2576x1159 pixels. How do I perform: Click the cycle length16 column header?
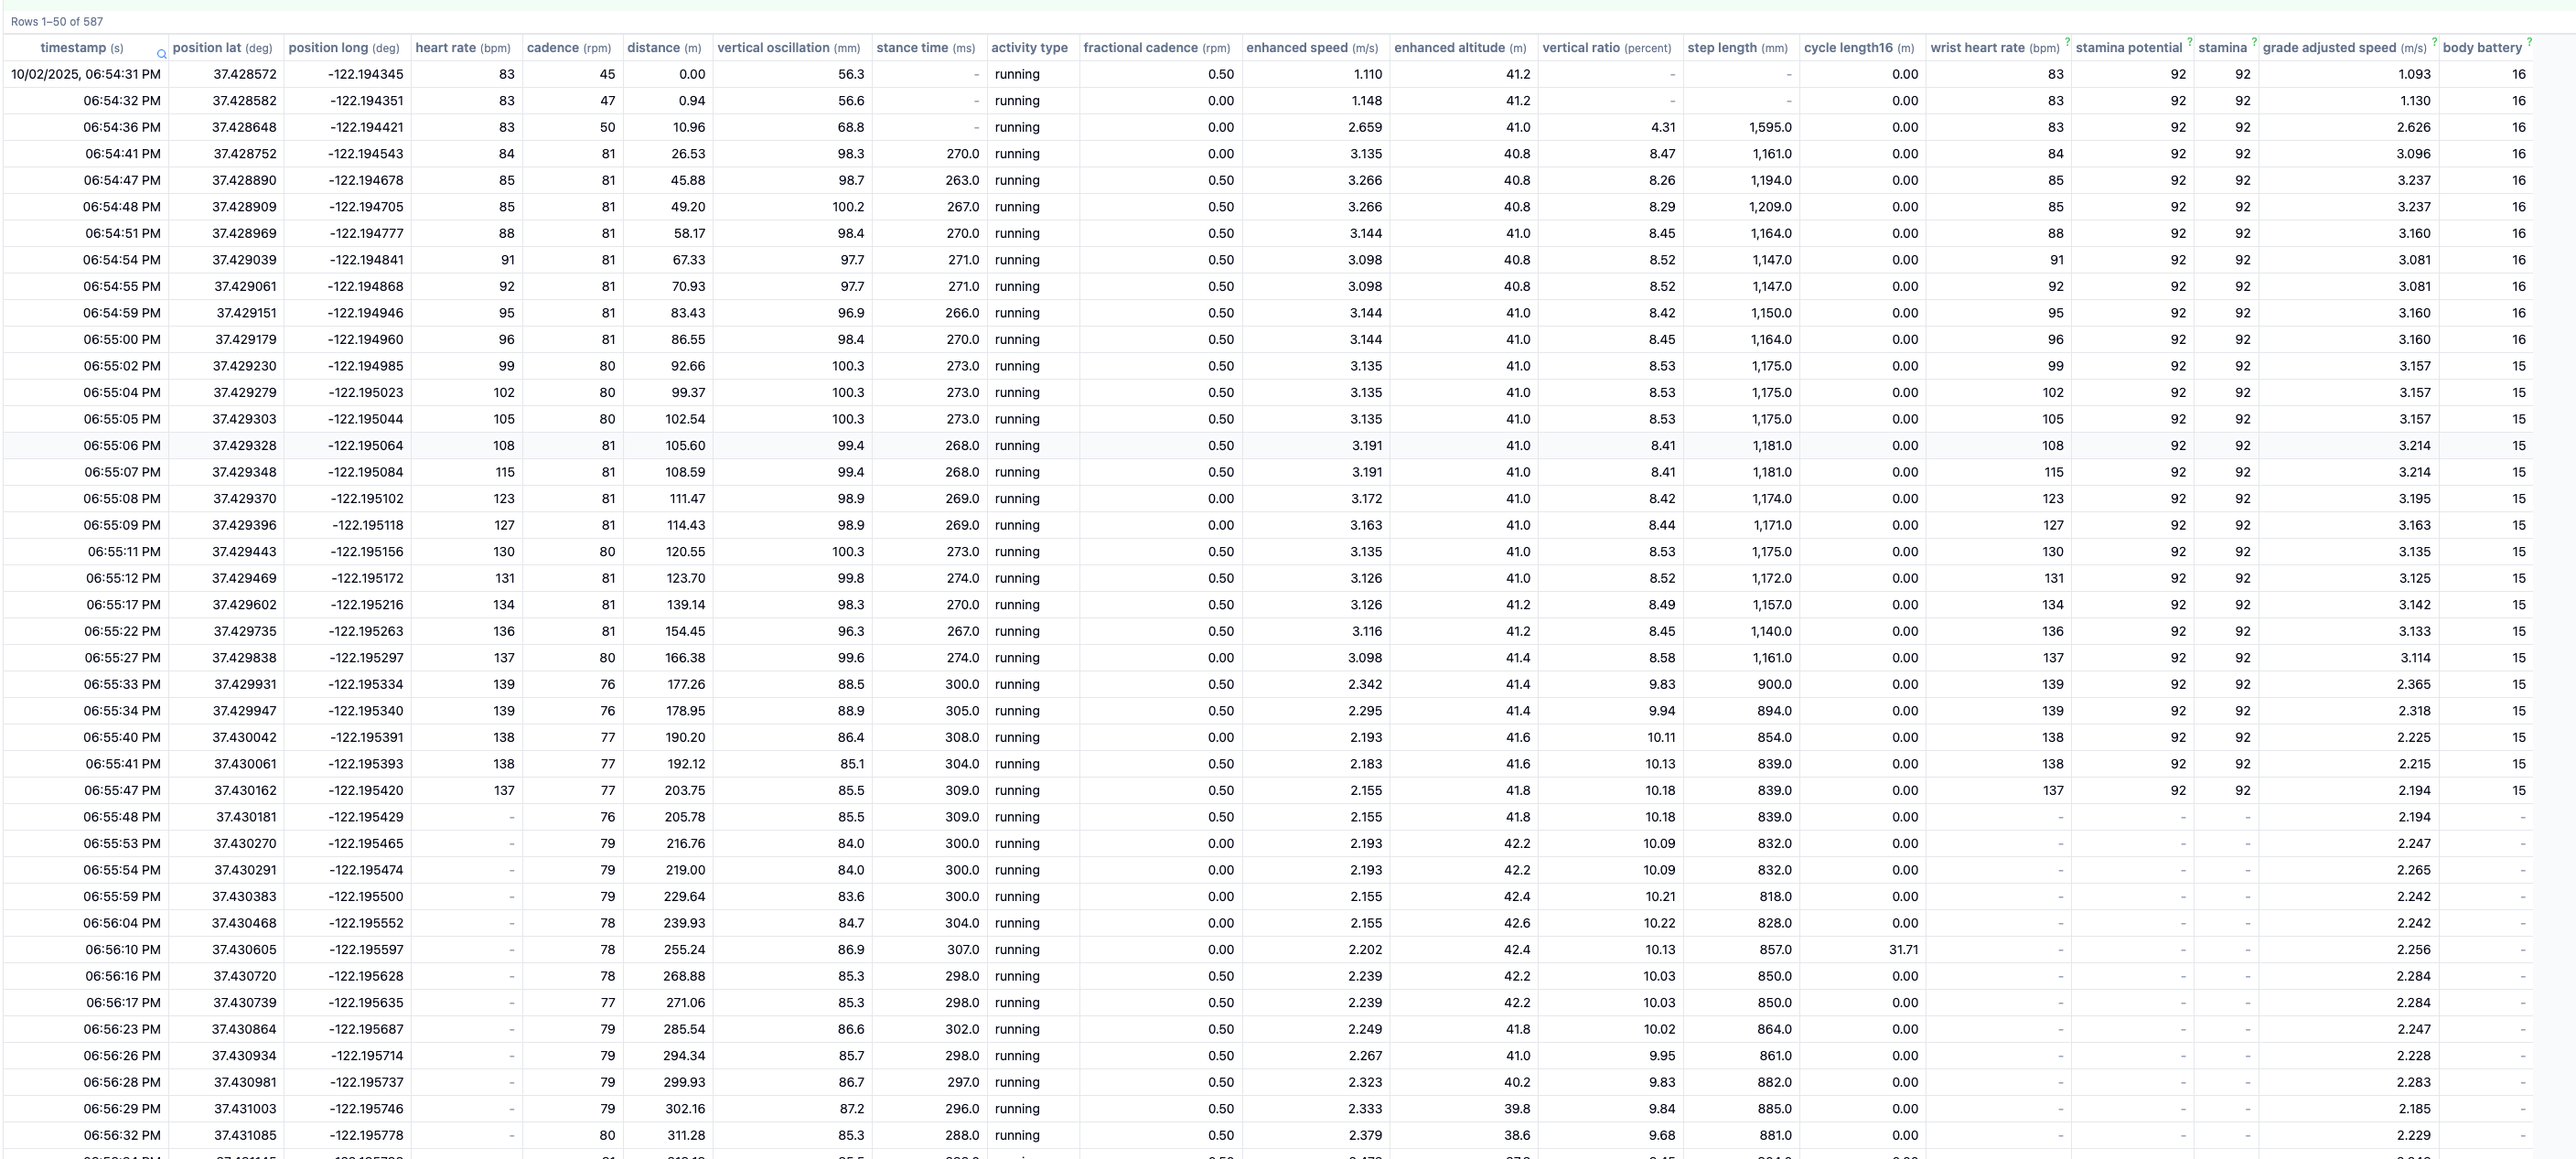(x=1858, y=48)
